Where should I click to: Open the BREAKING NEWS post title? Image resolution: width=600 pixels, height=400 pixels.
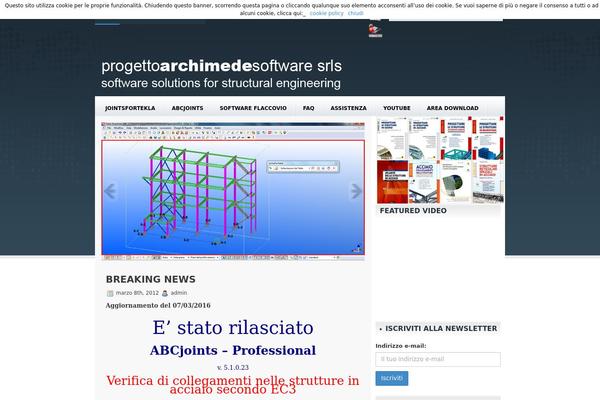pyautogui.click(x=151, y=279)
